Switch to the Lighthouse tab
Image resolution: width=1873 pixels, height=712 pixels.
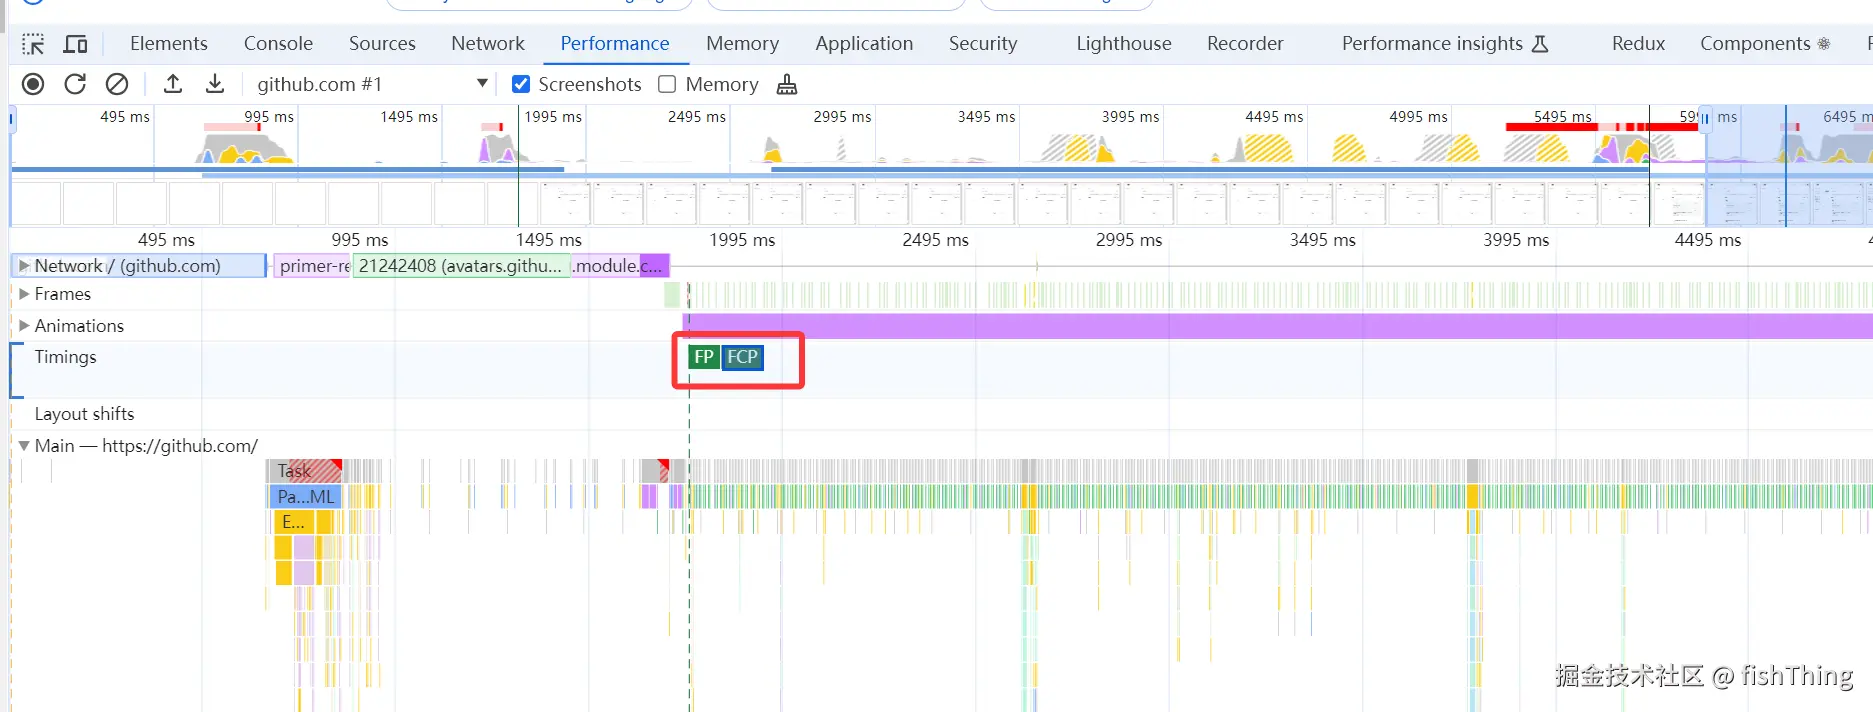[x=1124, y=44]
